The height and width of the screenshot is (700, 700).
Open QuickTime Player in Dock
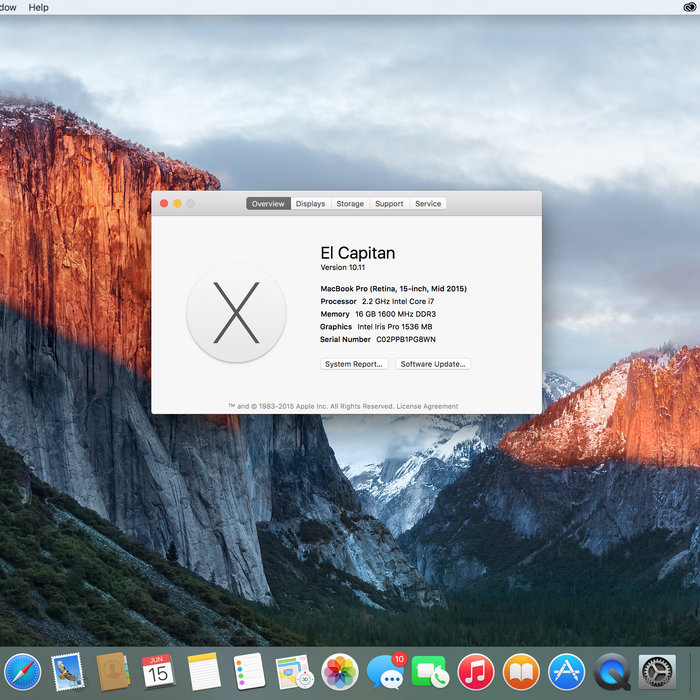612,672
